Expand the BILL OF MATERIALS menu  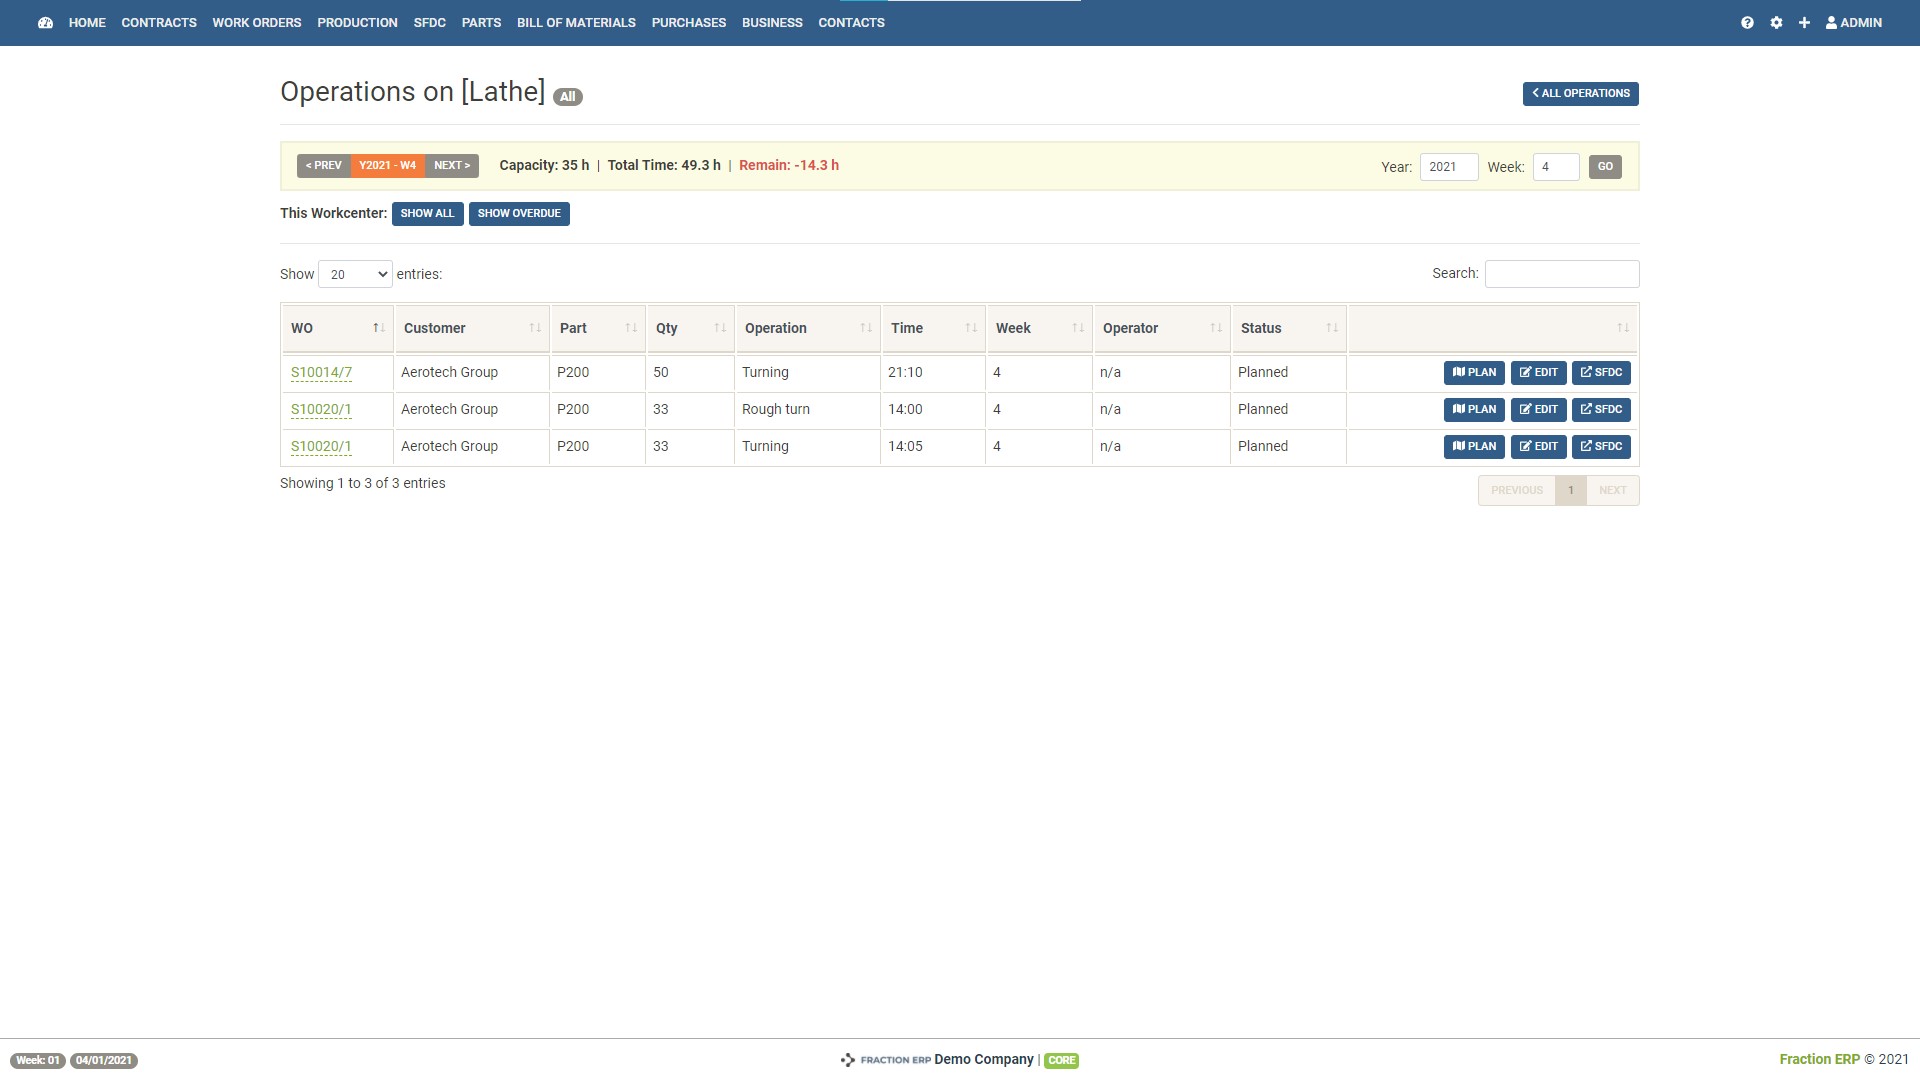(576, 23)
